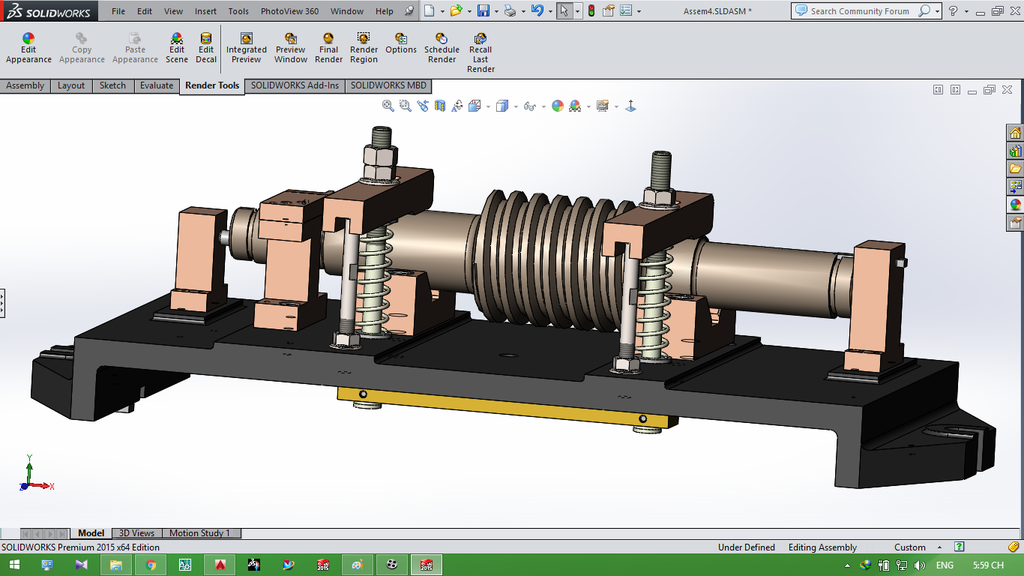Open the File Explorer task pane tab

click(1015, 168)
